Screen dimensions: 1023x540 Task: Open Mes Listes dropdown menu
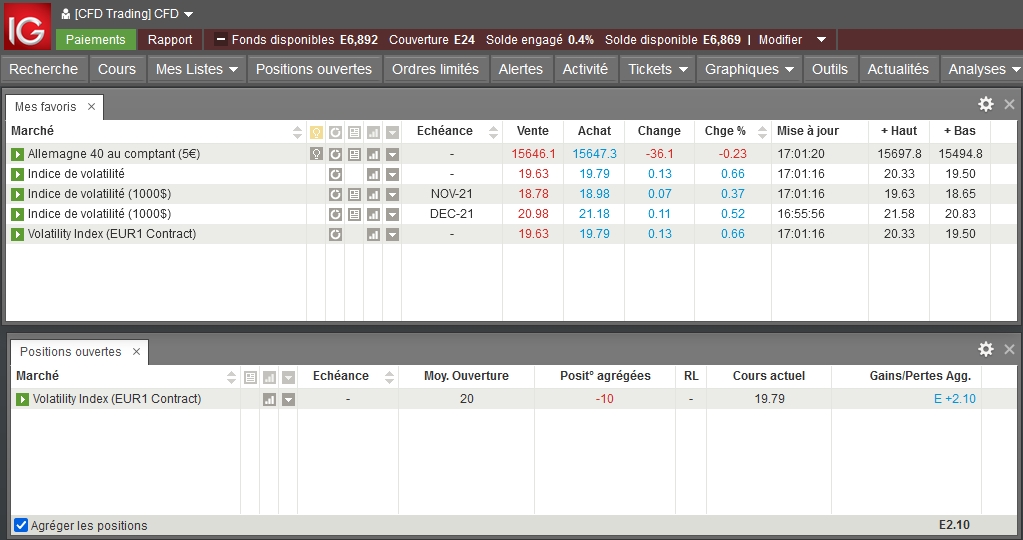tap(197, 69)
